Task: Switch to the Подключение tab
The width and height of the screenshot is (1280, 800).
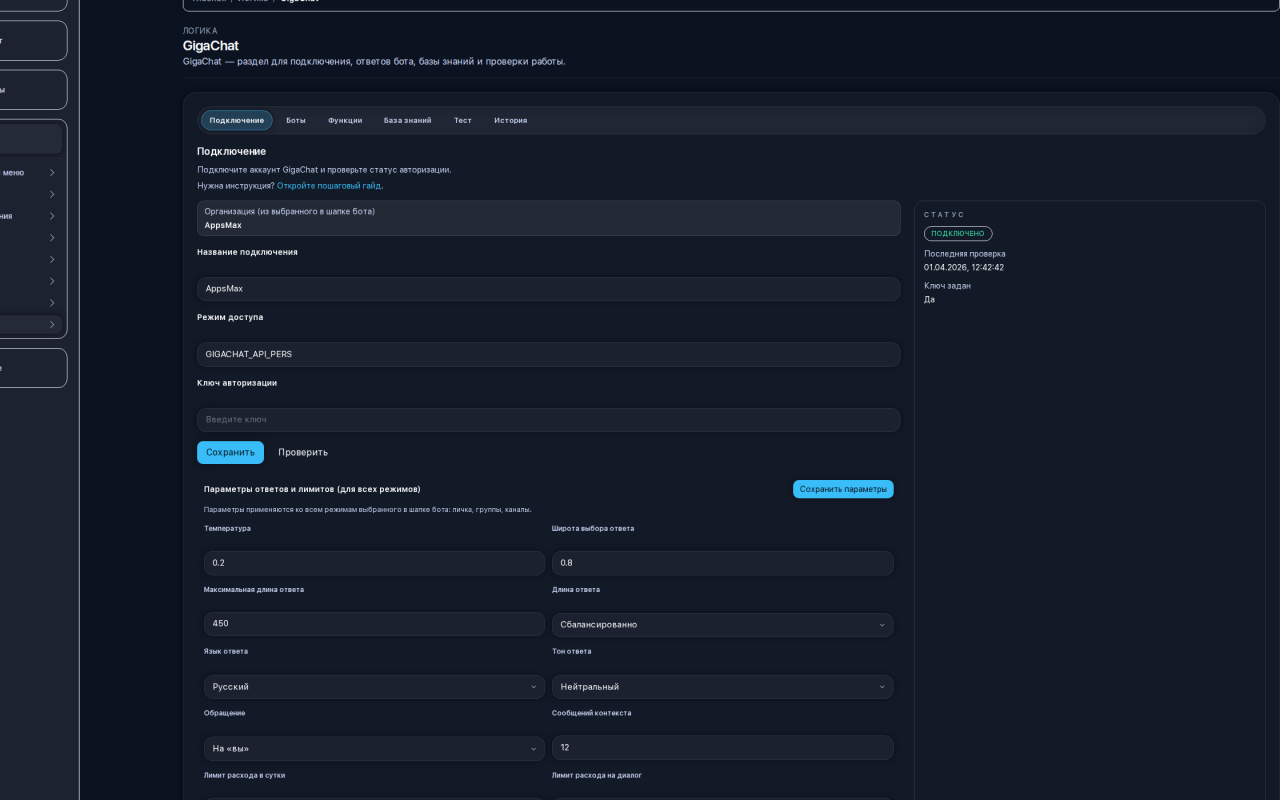Action: point(237,120)
